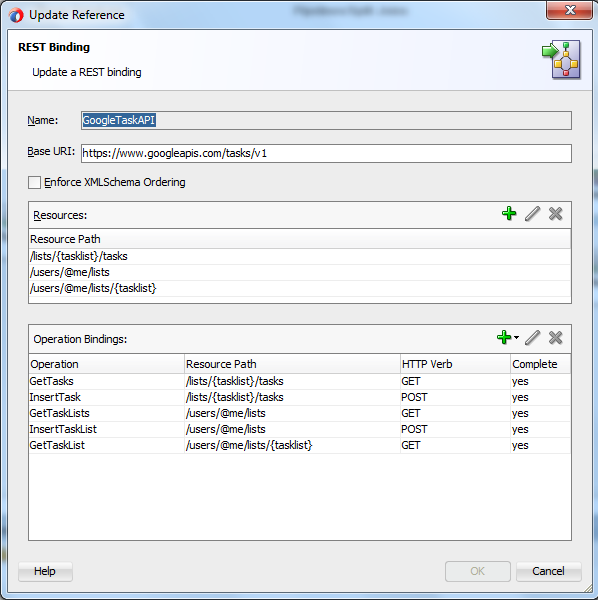The image size is (598, 600).
Task: Click the REST binding wizard icon
Action: pos(561,59)
